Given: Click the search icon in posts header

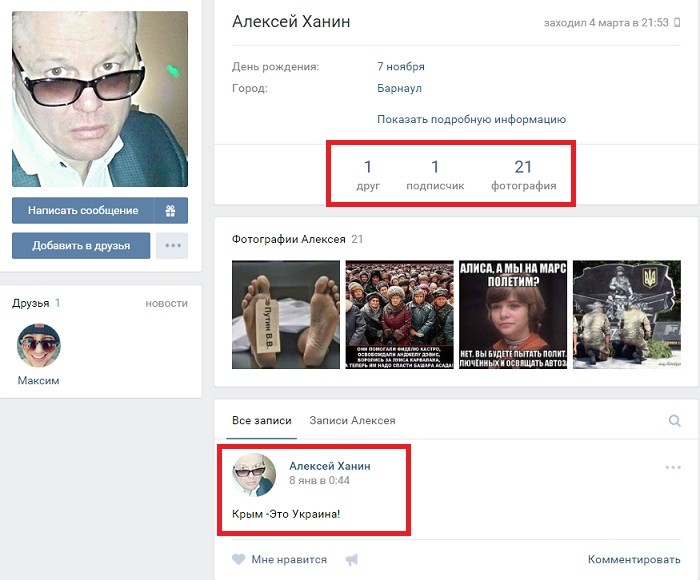Looking at the screenshot, I should pos(675,421).
